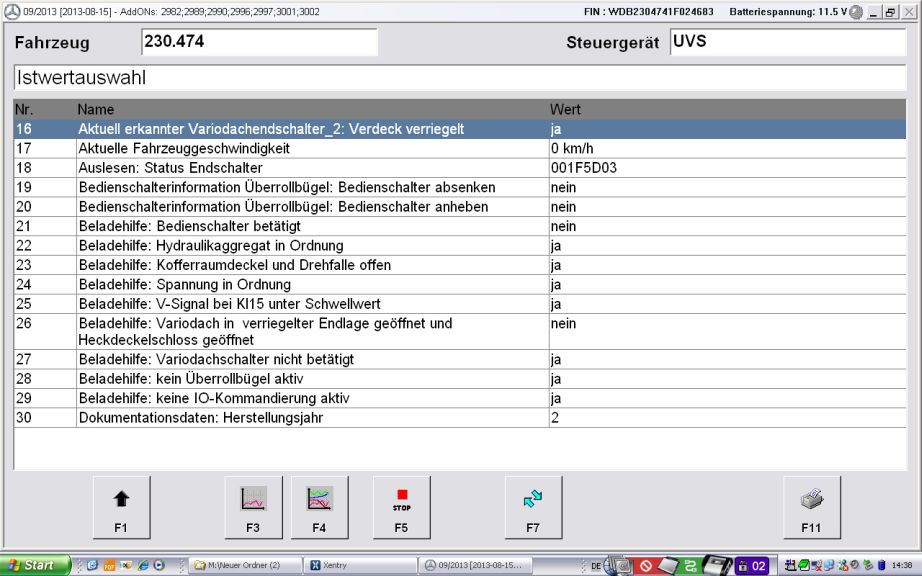The width and height of the screenshot is (922, 576).
Task: Open the Windows Start menu
Action: pyautogui.click(x=35, y=565)
